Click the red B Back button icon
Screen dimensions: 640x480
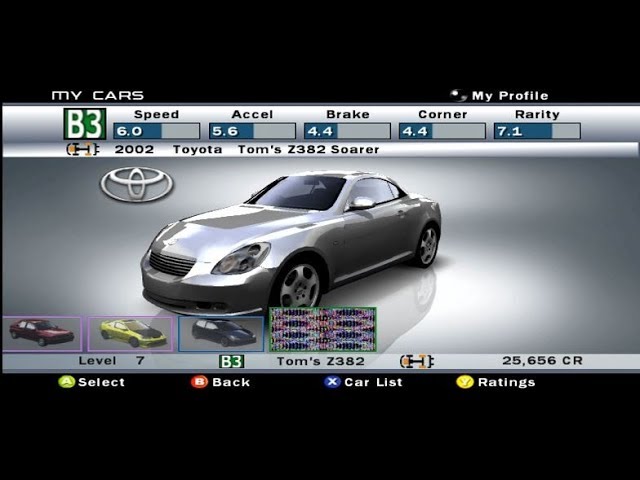pos(199,382)
